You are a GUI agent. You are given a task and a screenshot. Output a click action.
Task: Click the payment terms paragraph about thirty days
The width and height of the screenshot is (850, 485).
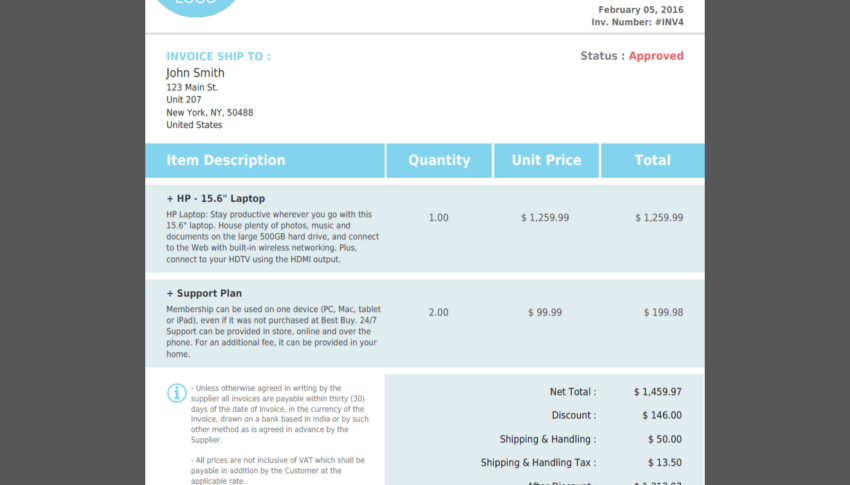click(280, 414)
